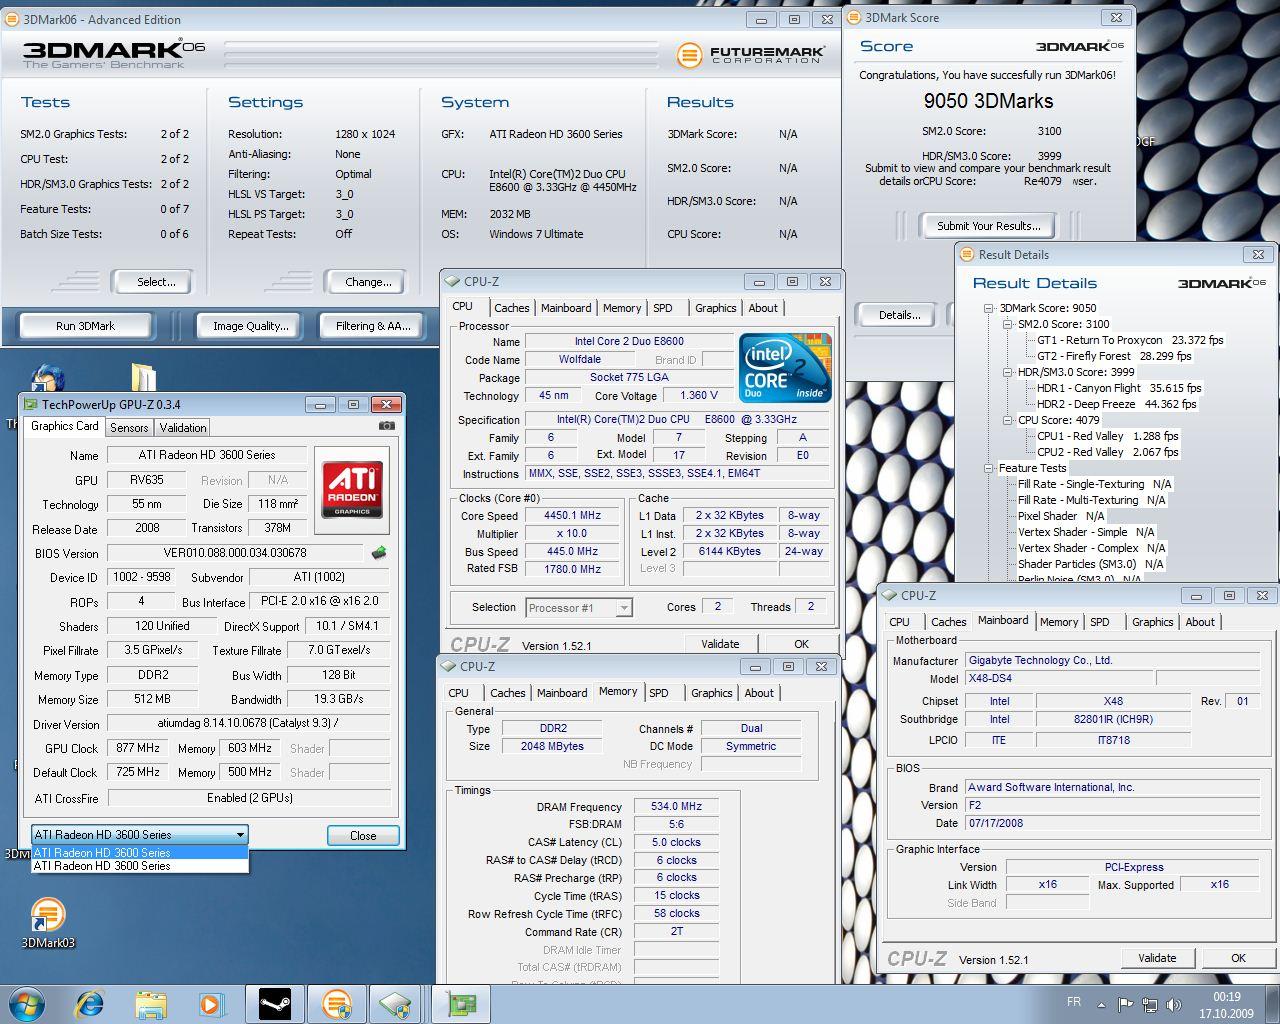The width and height of the screenshot is (1280, 1024).
Task: Click the Intel Core 2 Duo logo badge
Action: click(785, 368)
